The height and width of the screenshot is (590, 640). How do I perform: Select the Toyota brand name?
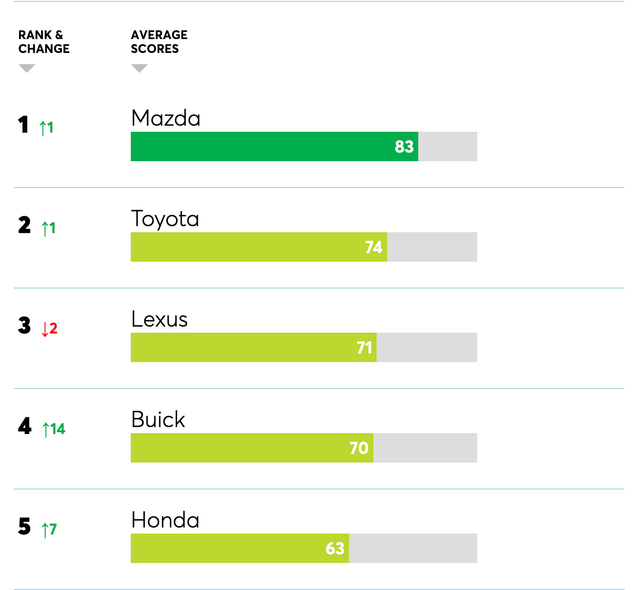tap(165, 219)
